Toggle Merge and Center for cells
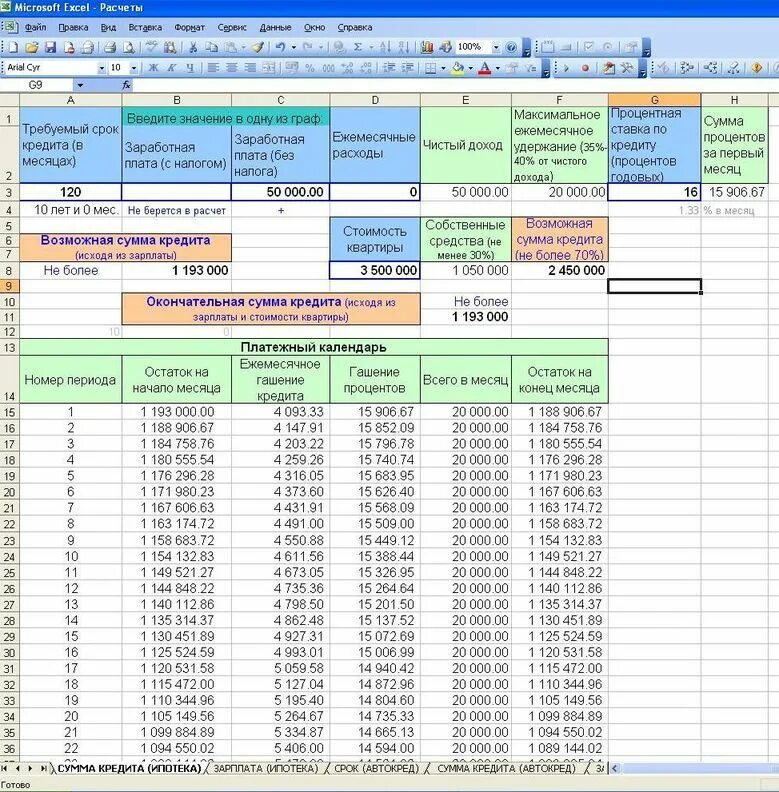 (x=269, y=68)
